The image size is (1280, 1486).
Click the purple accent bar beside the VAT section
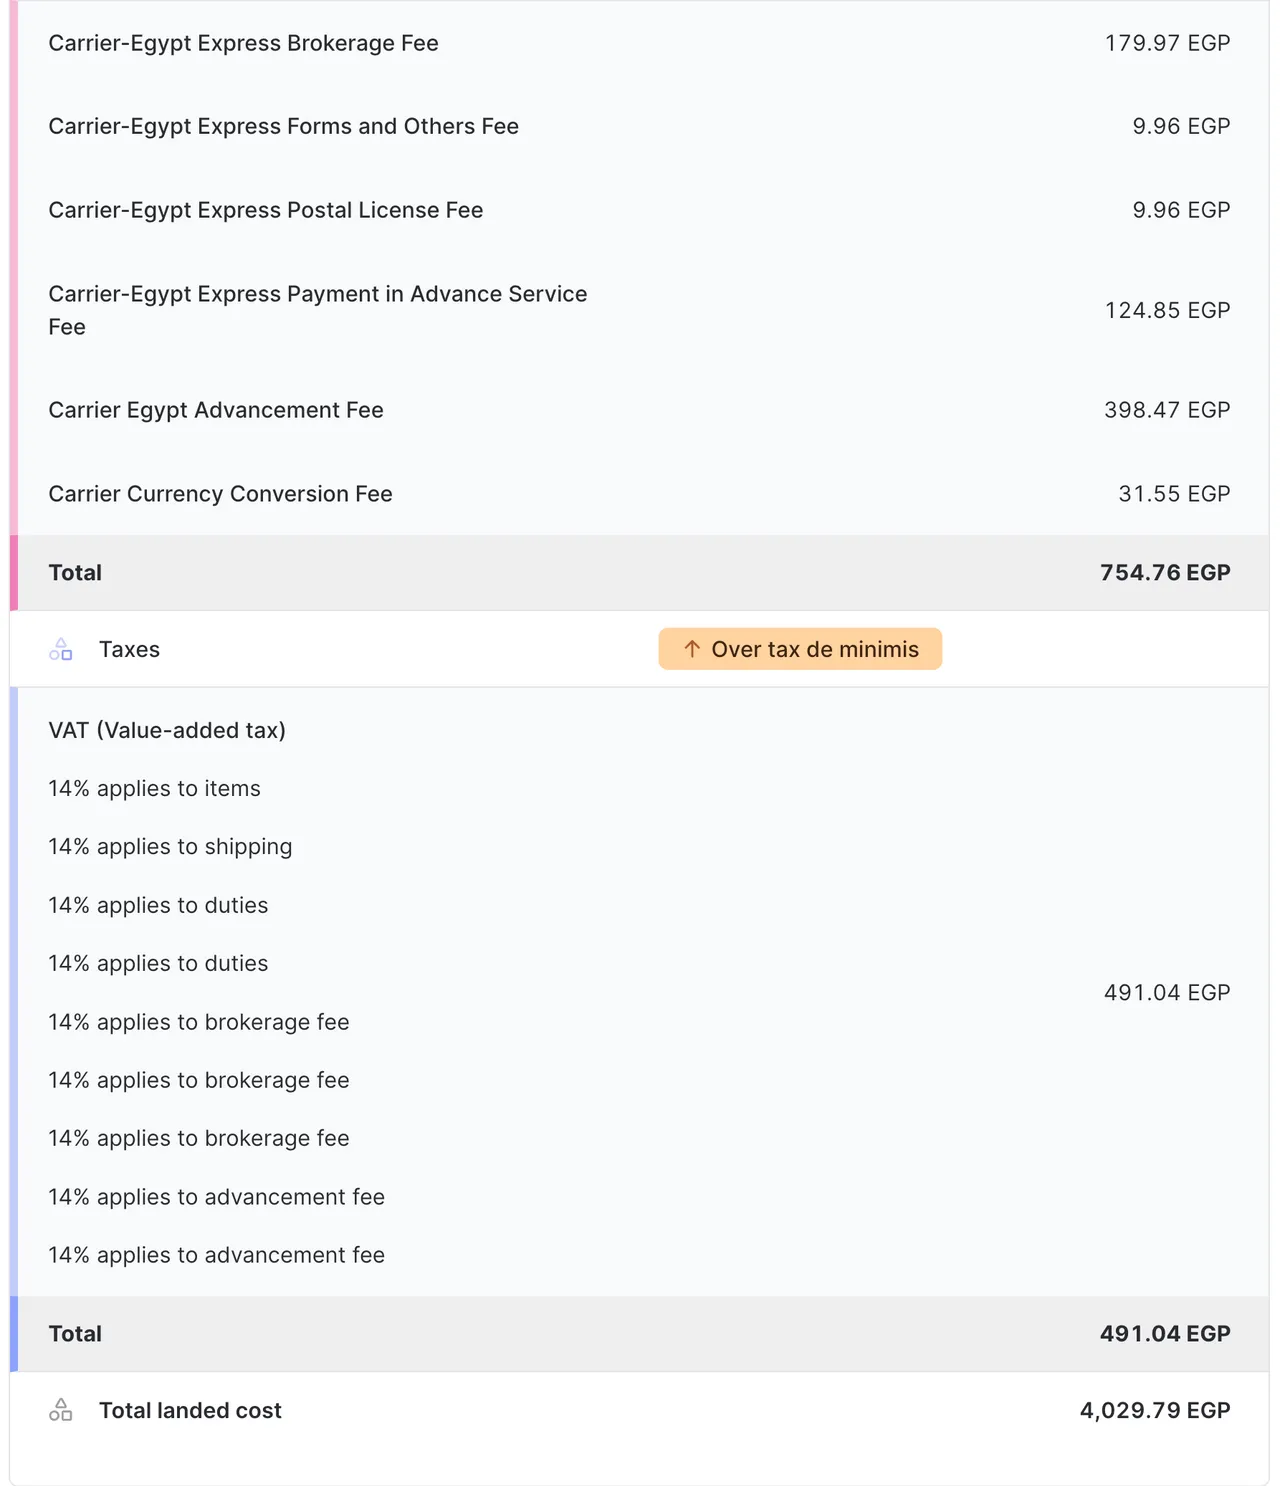[17, 990]
